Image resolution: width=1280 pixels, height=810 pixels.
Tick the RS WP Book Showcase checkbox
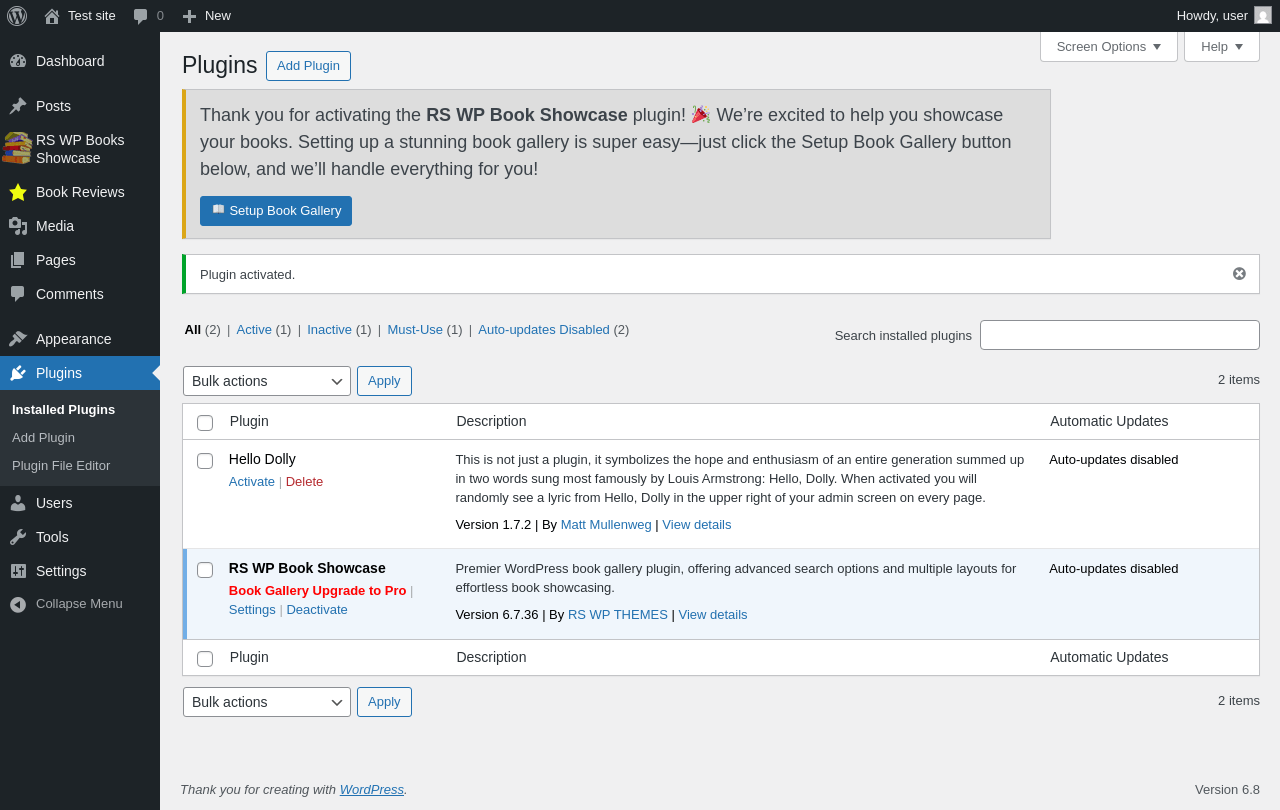point(205,570)
